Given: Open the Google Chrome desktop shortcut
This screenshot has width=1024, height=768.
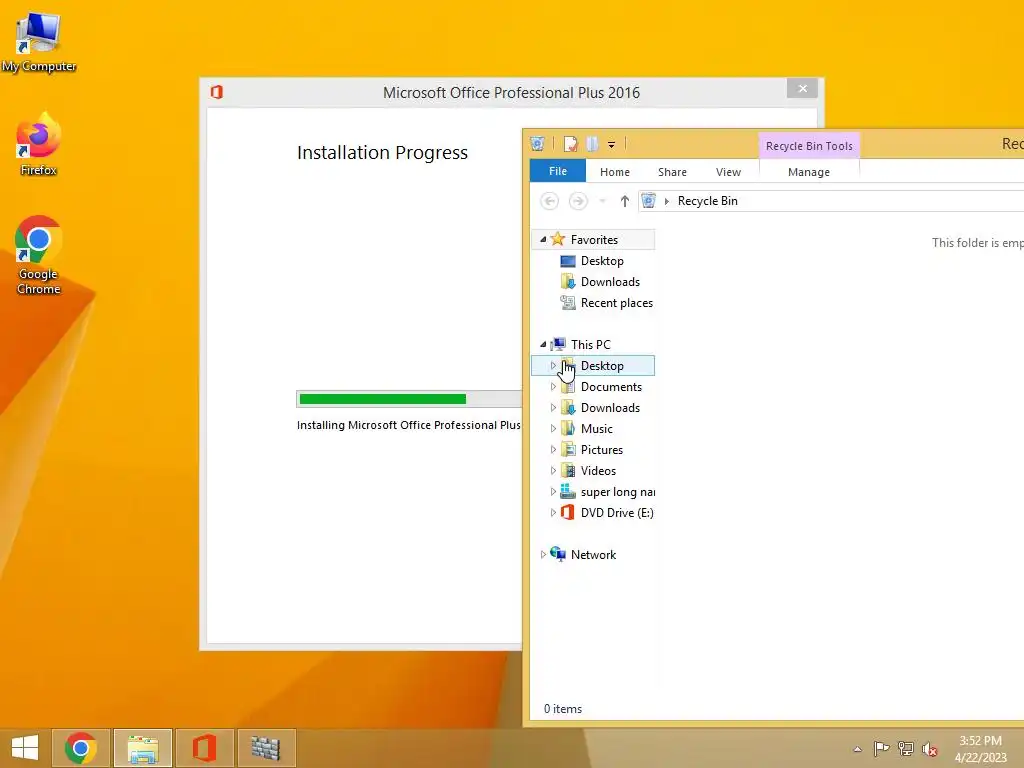Looking at the screenshot, I should [39, 255].
